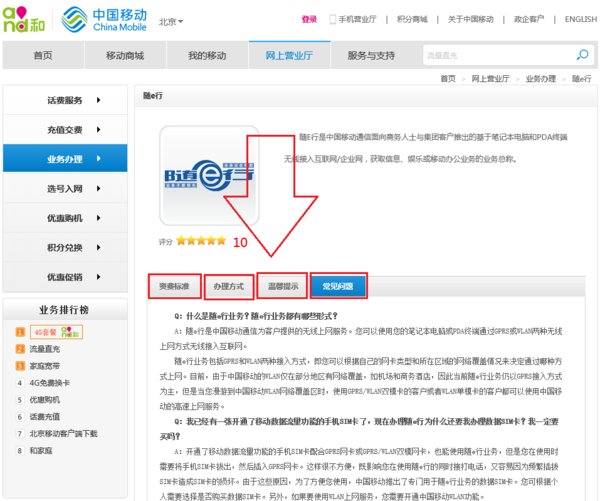600x501 pixels.
Task: Click the 'and 和' brand logo
Action: 23,20
